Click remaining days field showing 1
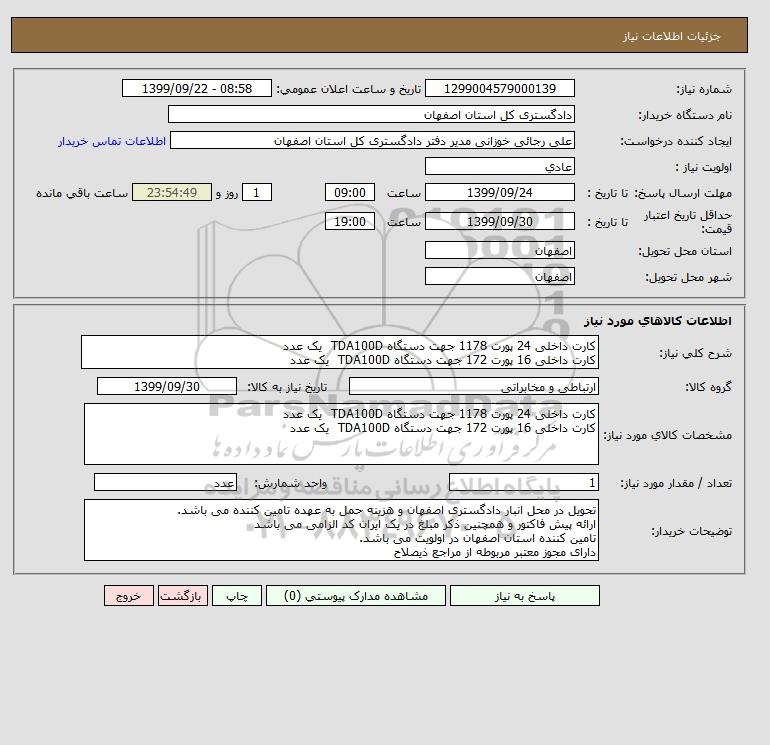 click(x=257, y=193)
